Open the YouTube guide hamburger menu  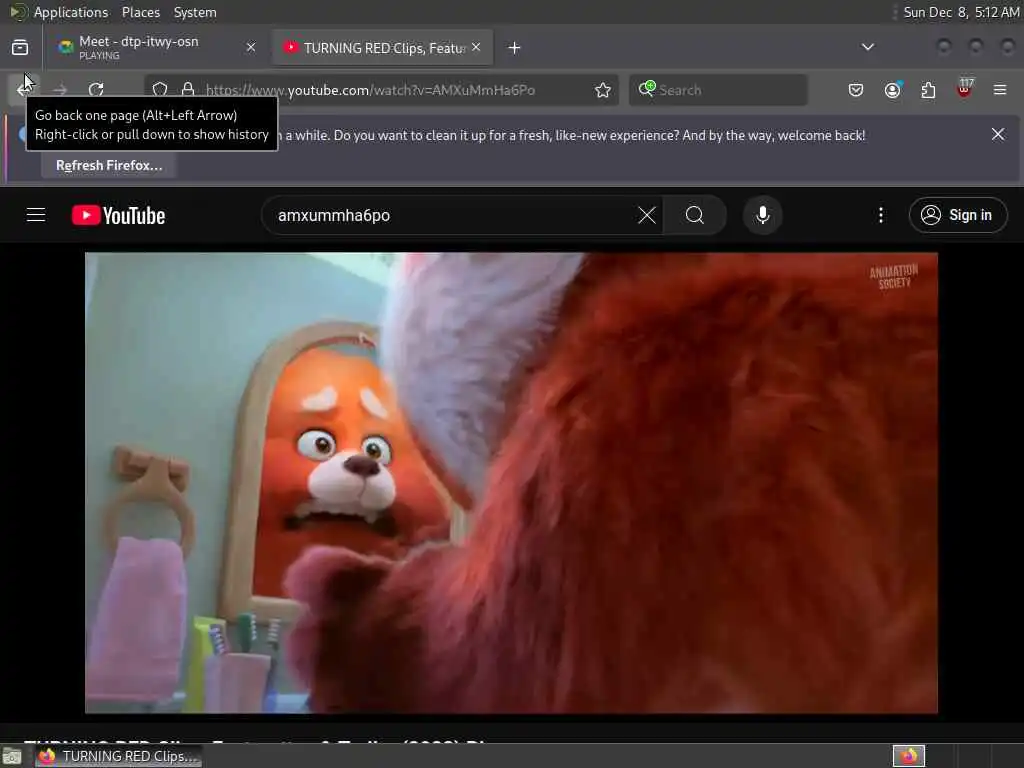[x=36, y=215]
